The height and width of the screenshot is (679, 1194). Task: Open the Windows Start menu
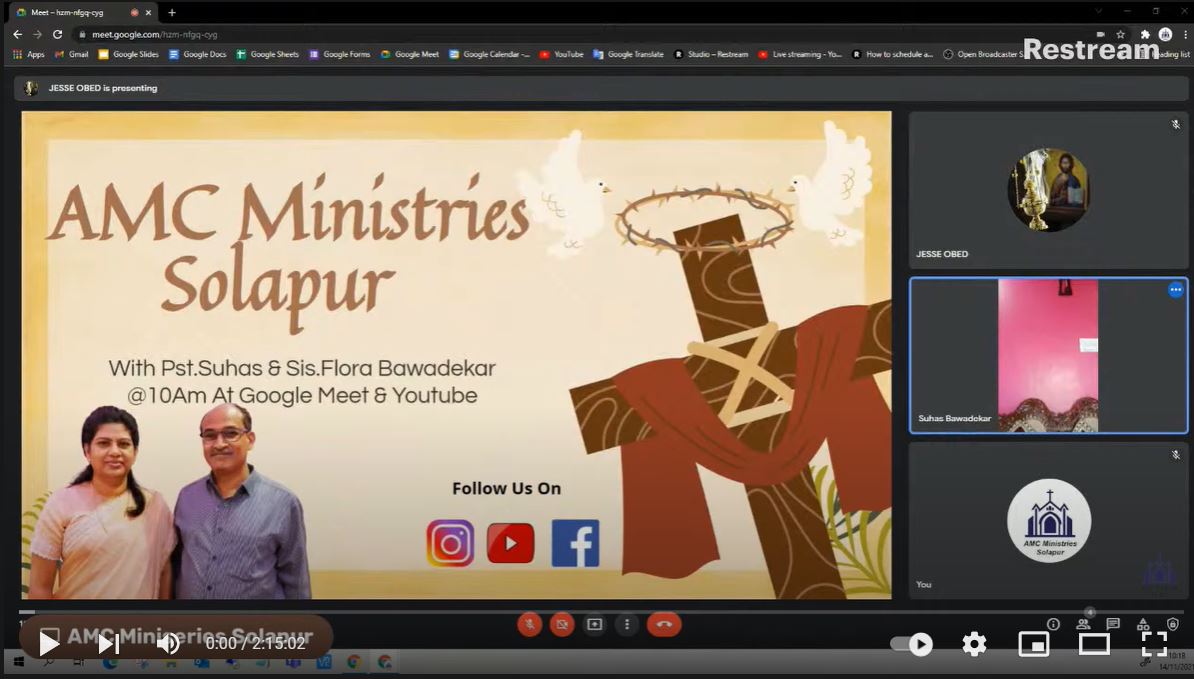click(18, 662)
